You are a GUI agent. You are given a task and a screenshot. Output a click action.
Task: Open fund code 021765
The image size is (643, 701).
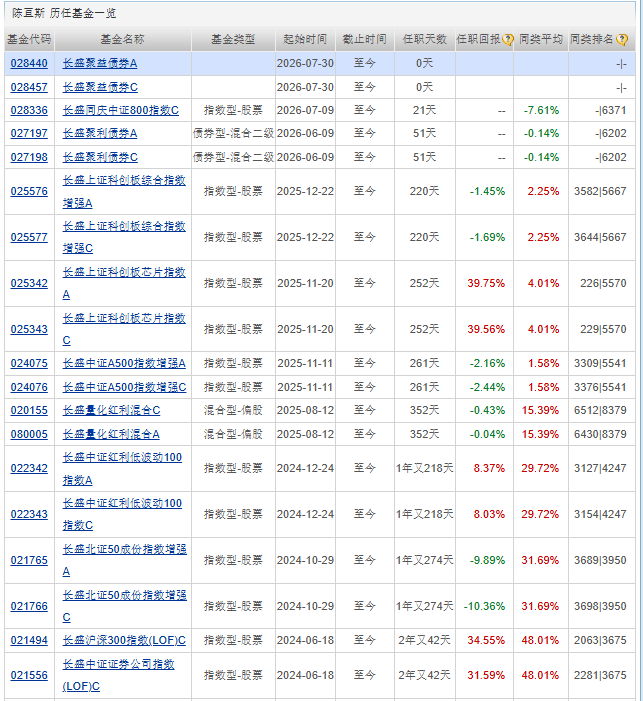coord(29,561)
